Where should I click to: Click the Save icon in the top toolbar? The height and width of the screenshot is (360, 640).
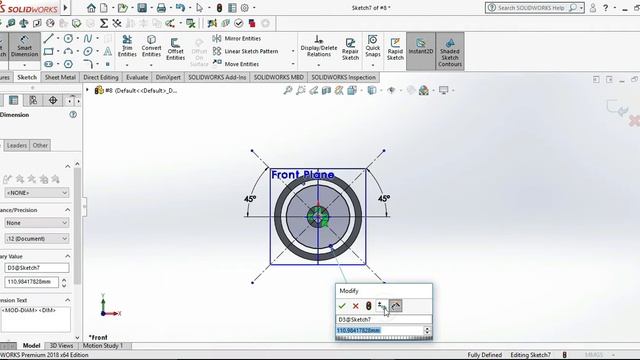pyautogui.click(x=142, y=8)
